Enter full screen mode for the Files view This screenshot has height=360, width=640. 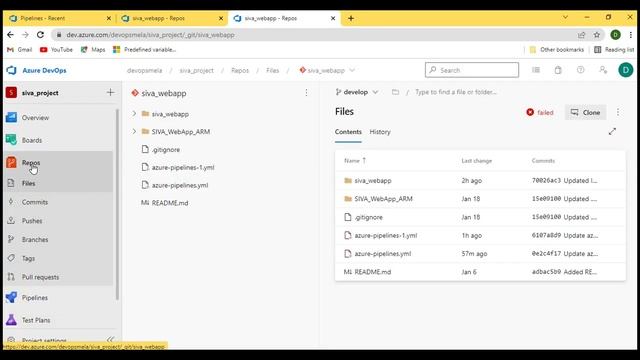(612, 131)
